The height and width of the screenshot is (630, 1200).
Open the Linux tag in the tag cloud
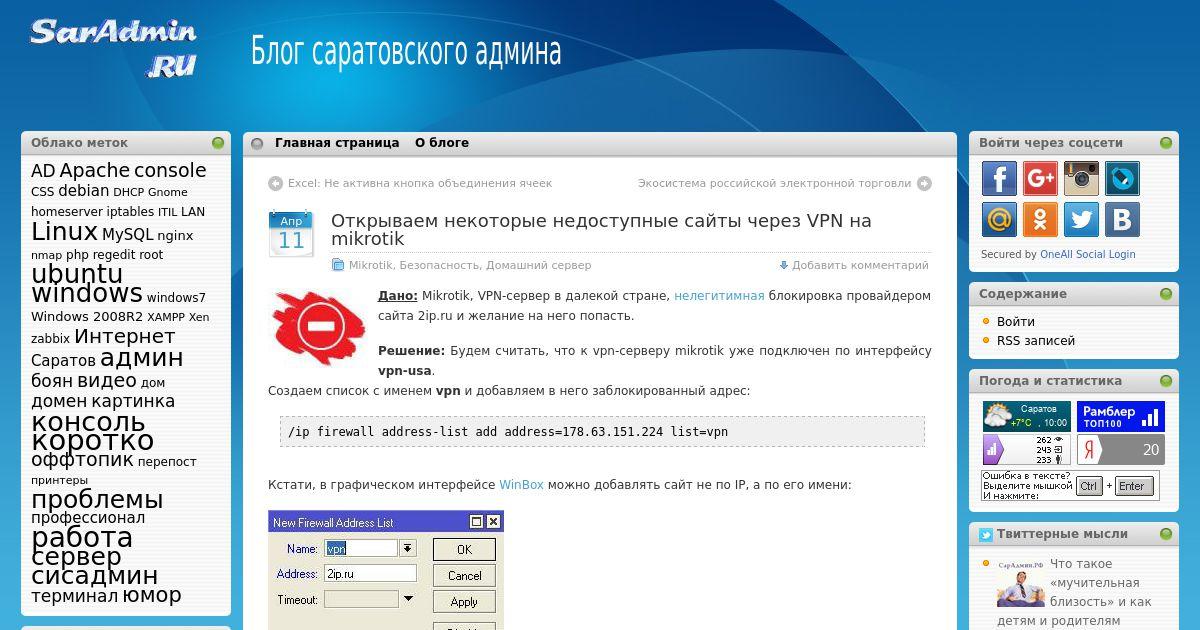coord(64,232)
